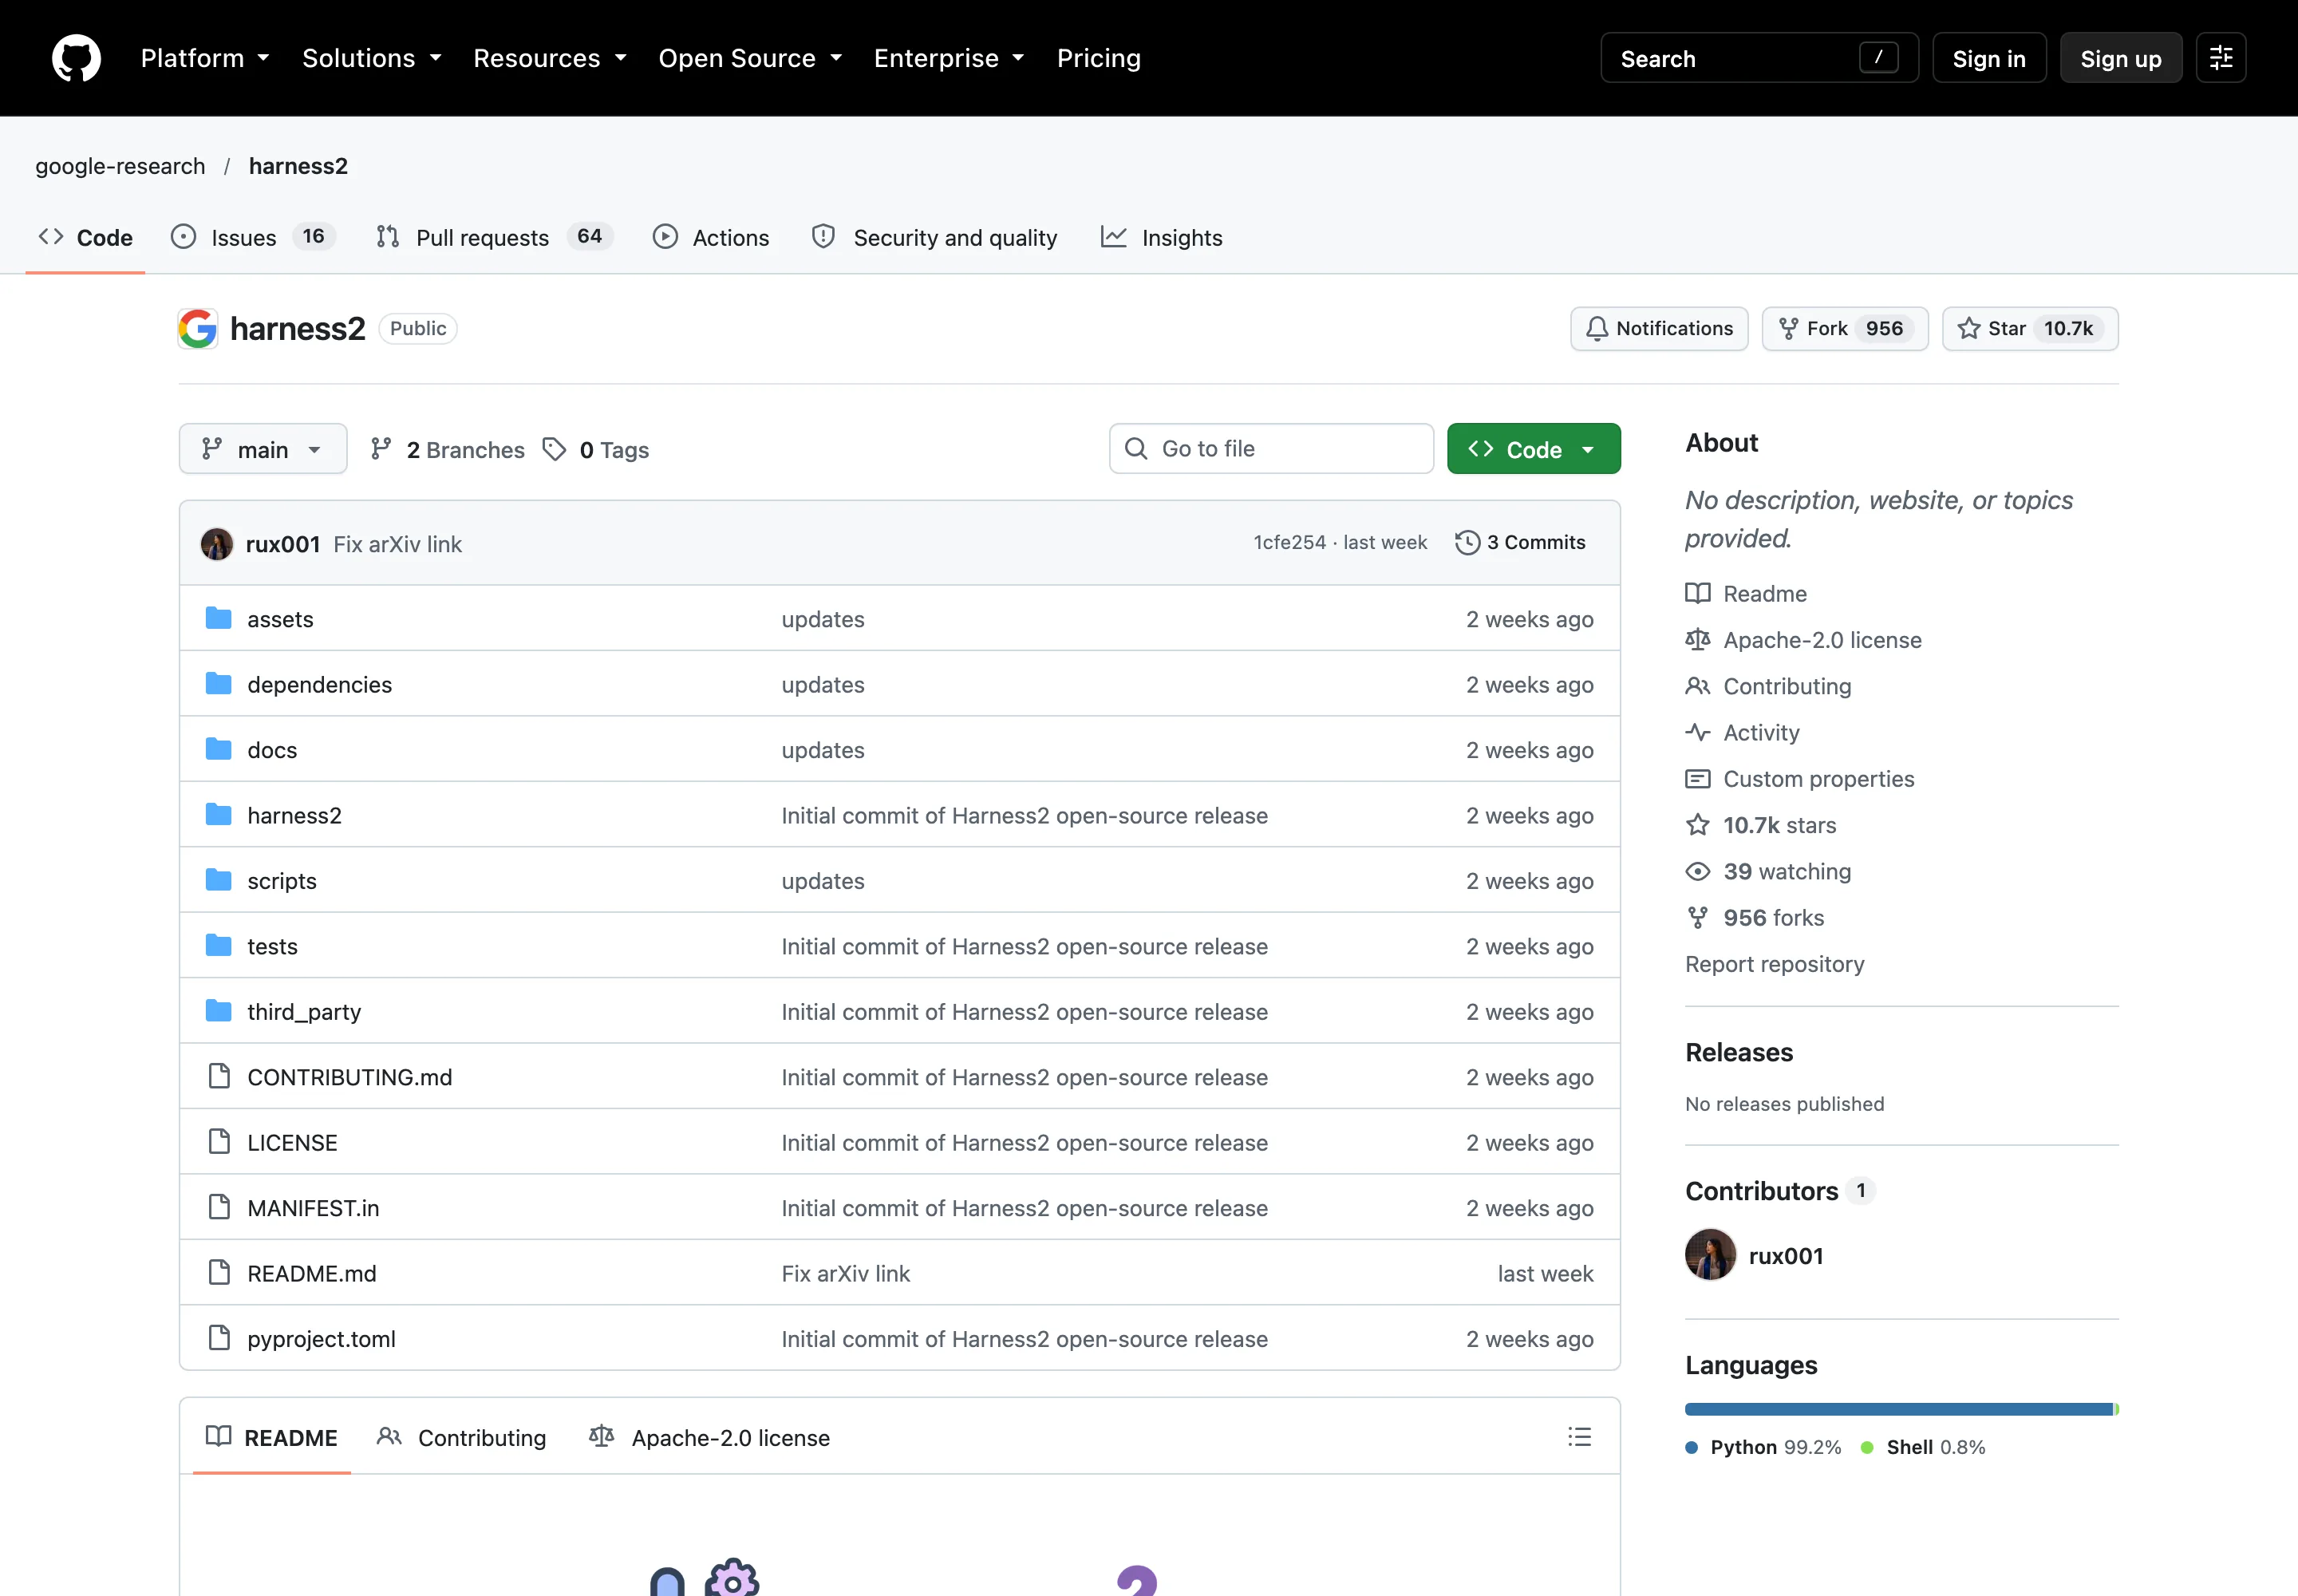Open the green Code dropdown
Screen dimensions: 2298x1596
(x=1534, y=449)
